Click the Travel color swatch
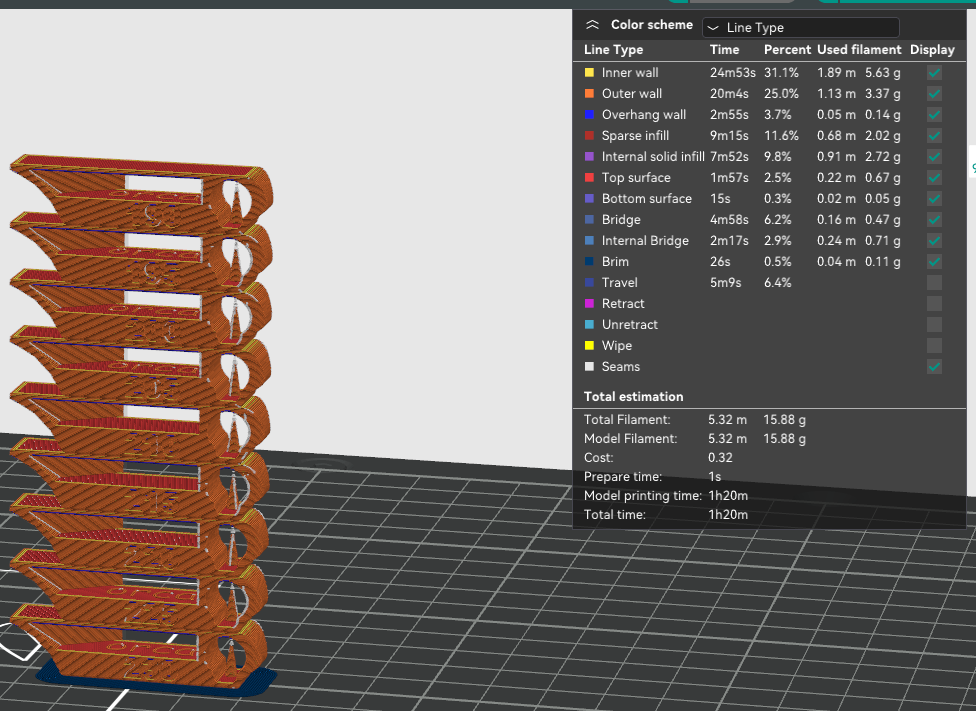This screenshot has height=711, width=976. [589, 283]
